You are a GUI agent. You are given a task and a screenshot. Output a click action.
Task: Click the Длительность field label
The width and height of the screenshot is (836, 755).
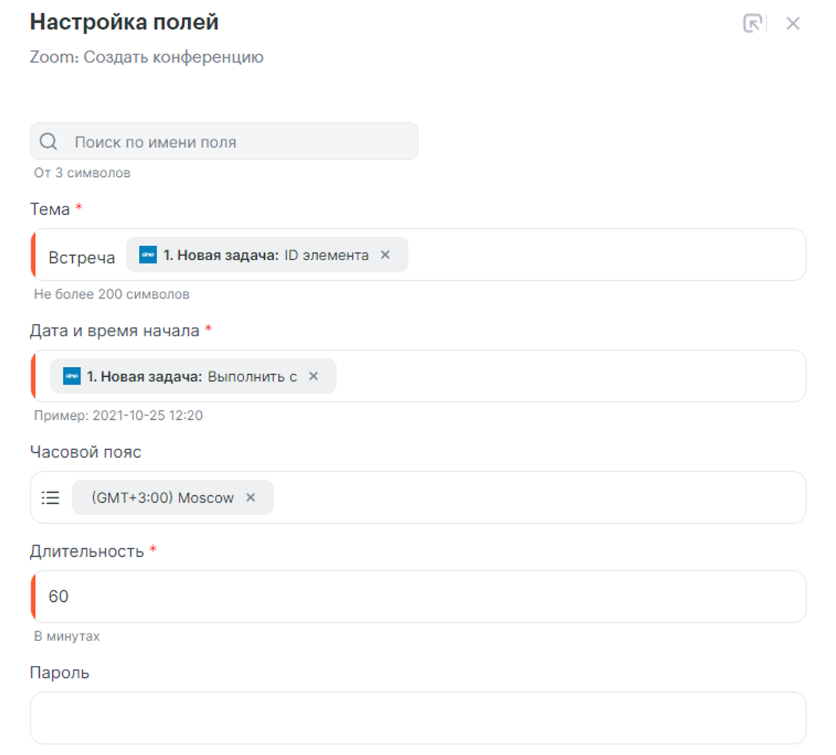click(88, 551)
